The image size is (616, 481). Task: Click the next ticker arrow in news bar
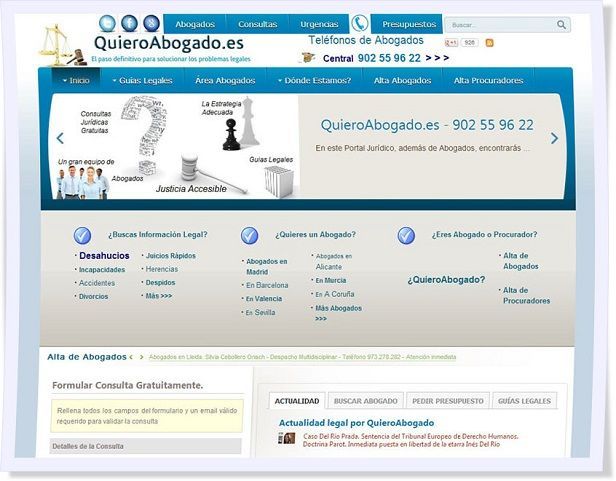(x=141, y=357)
